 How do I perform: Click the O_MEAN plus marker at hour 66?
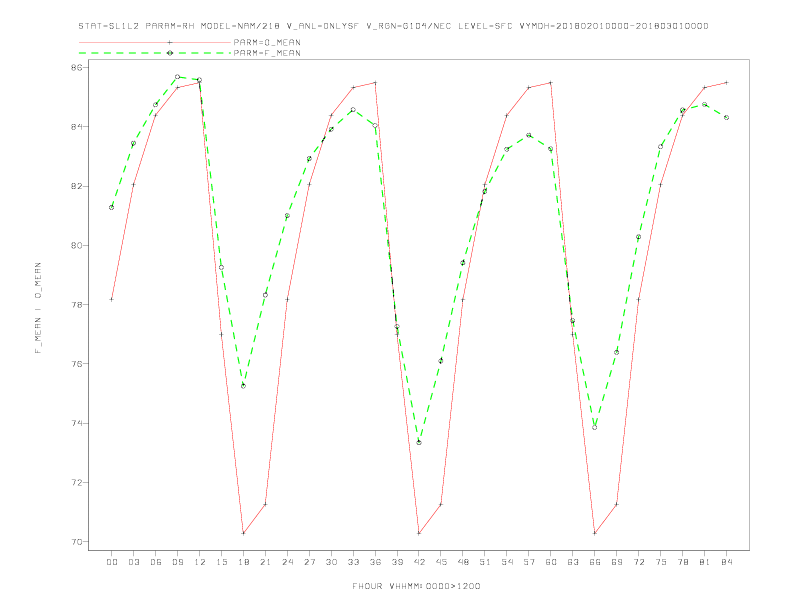595,533
